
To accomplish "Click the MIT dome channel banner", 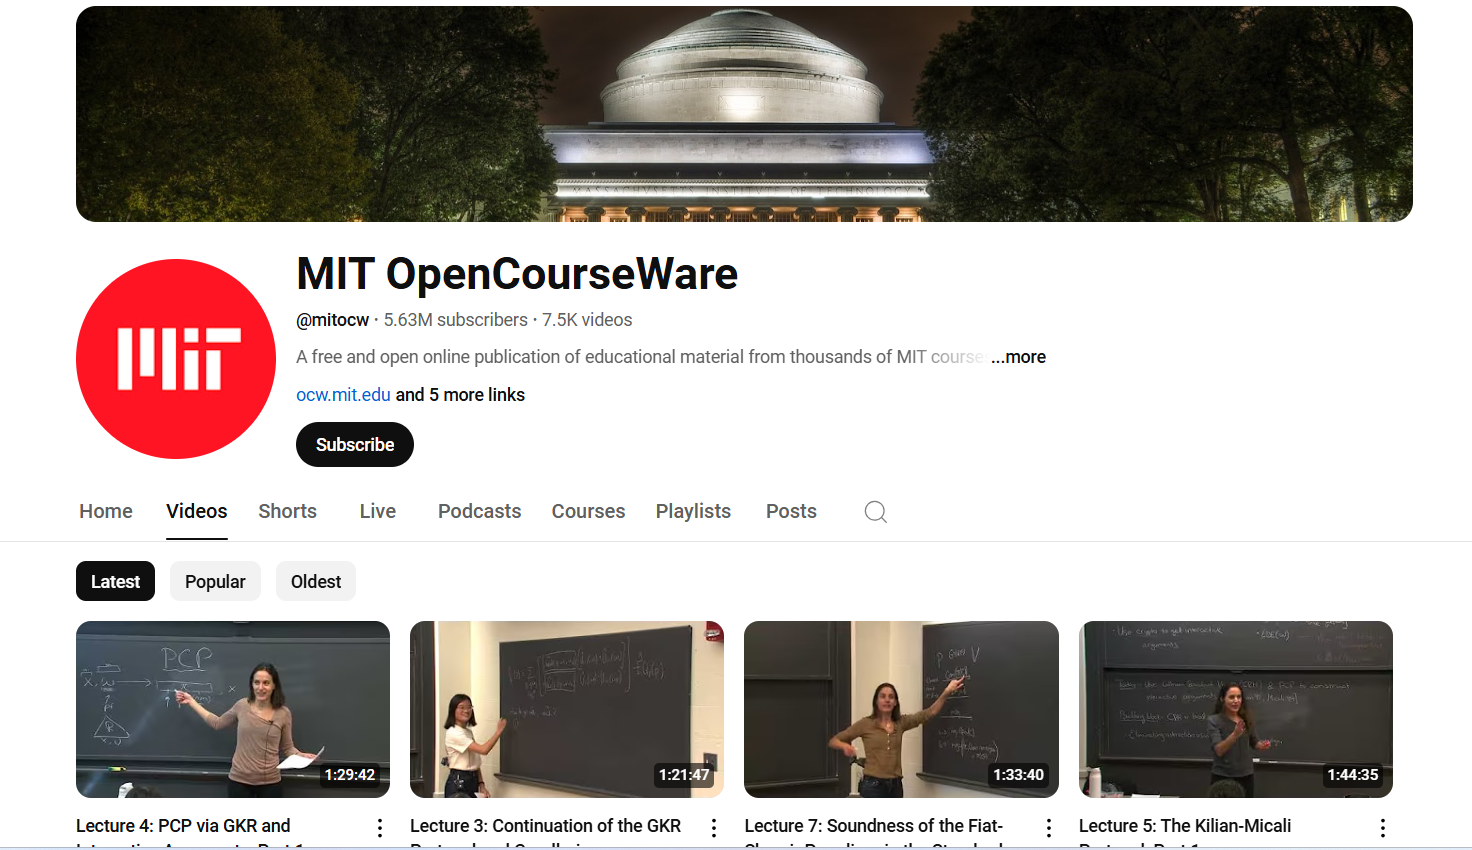I will (x=744, y=114).
